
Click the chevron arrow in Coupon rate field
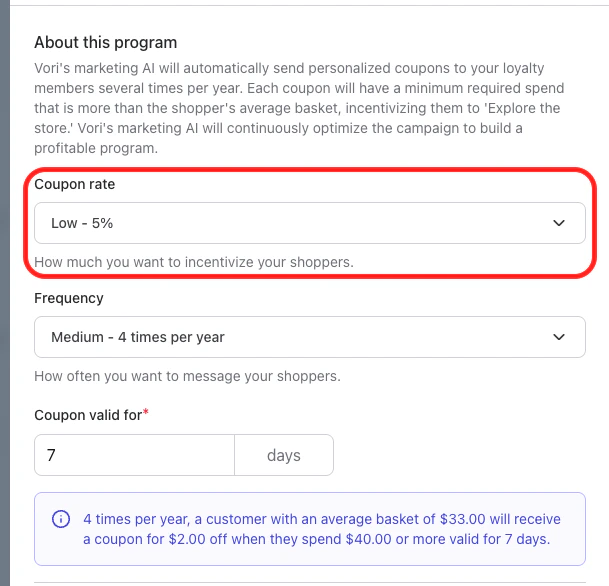559,224
